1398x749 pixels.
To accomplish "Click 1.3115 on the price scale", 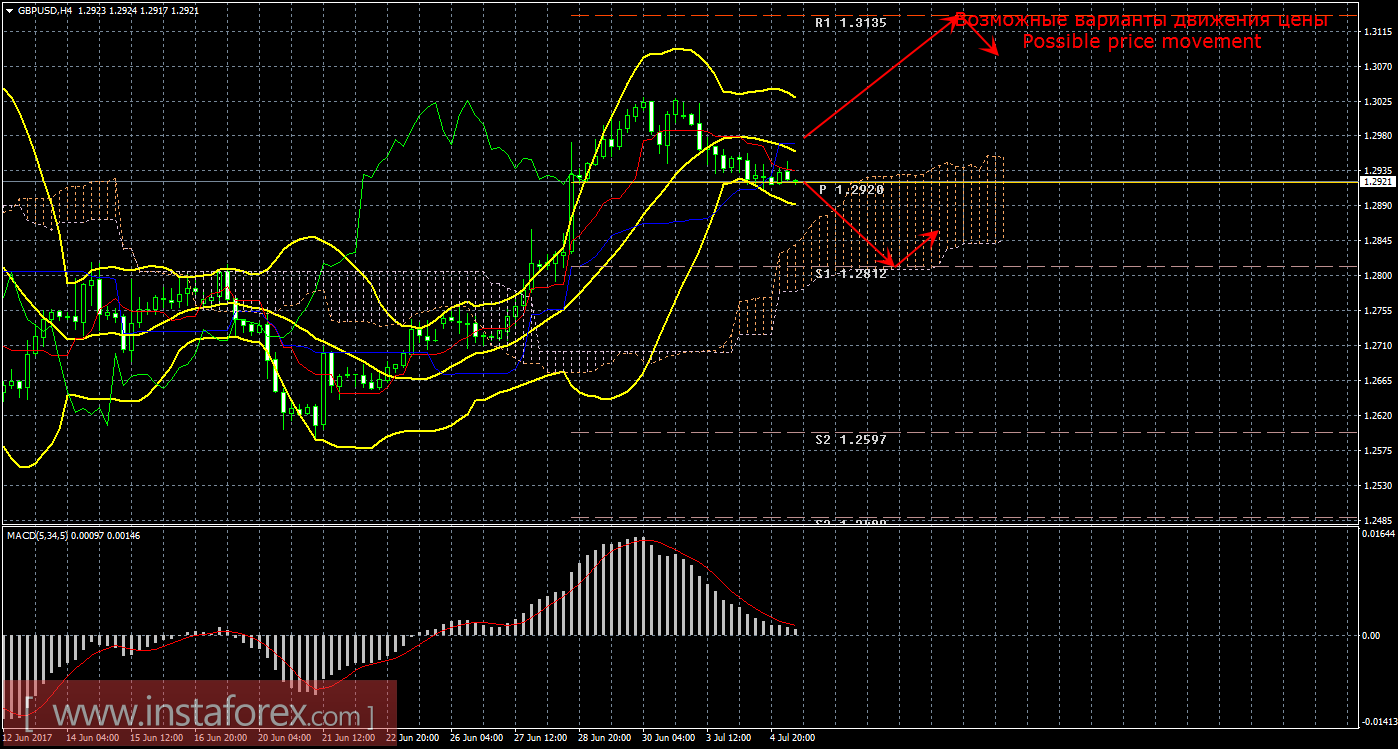I will [1378, 32].
